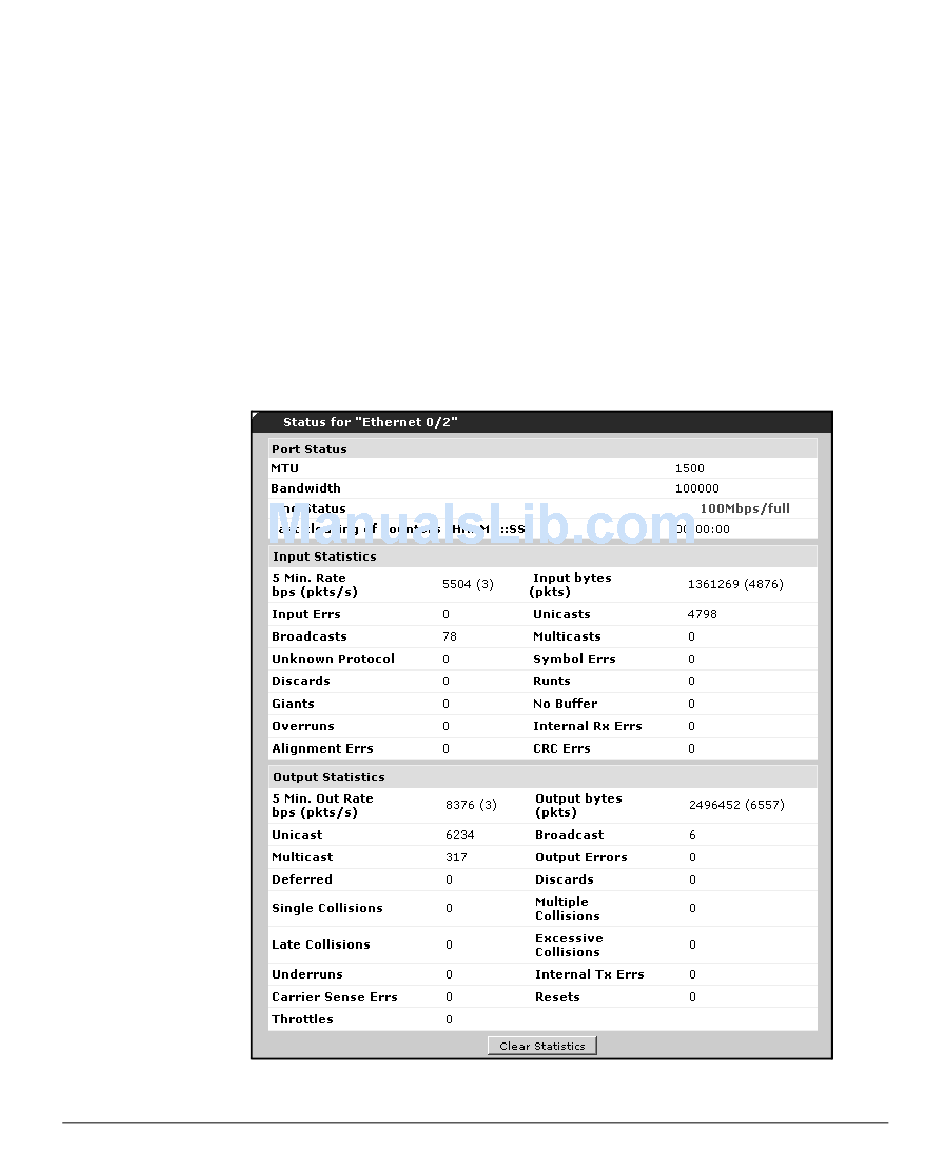950x1157 pixels.
Task: Select the Broadcasts label in Input Statistics
Action: point(309,636)
